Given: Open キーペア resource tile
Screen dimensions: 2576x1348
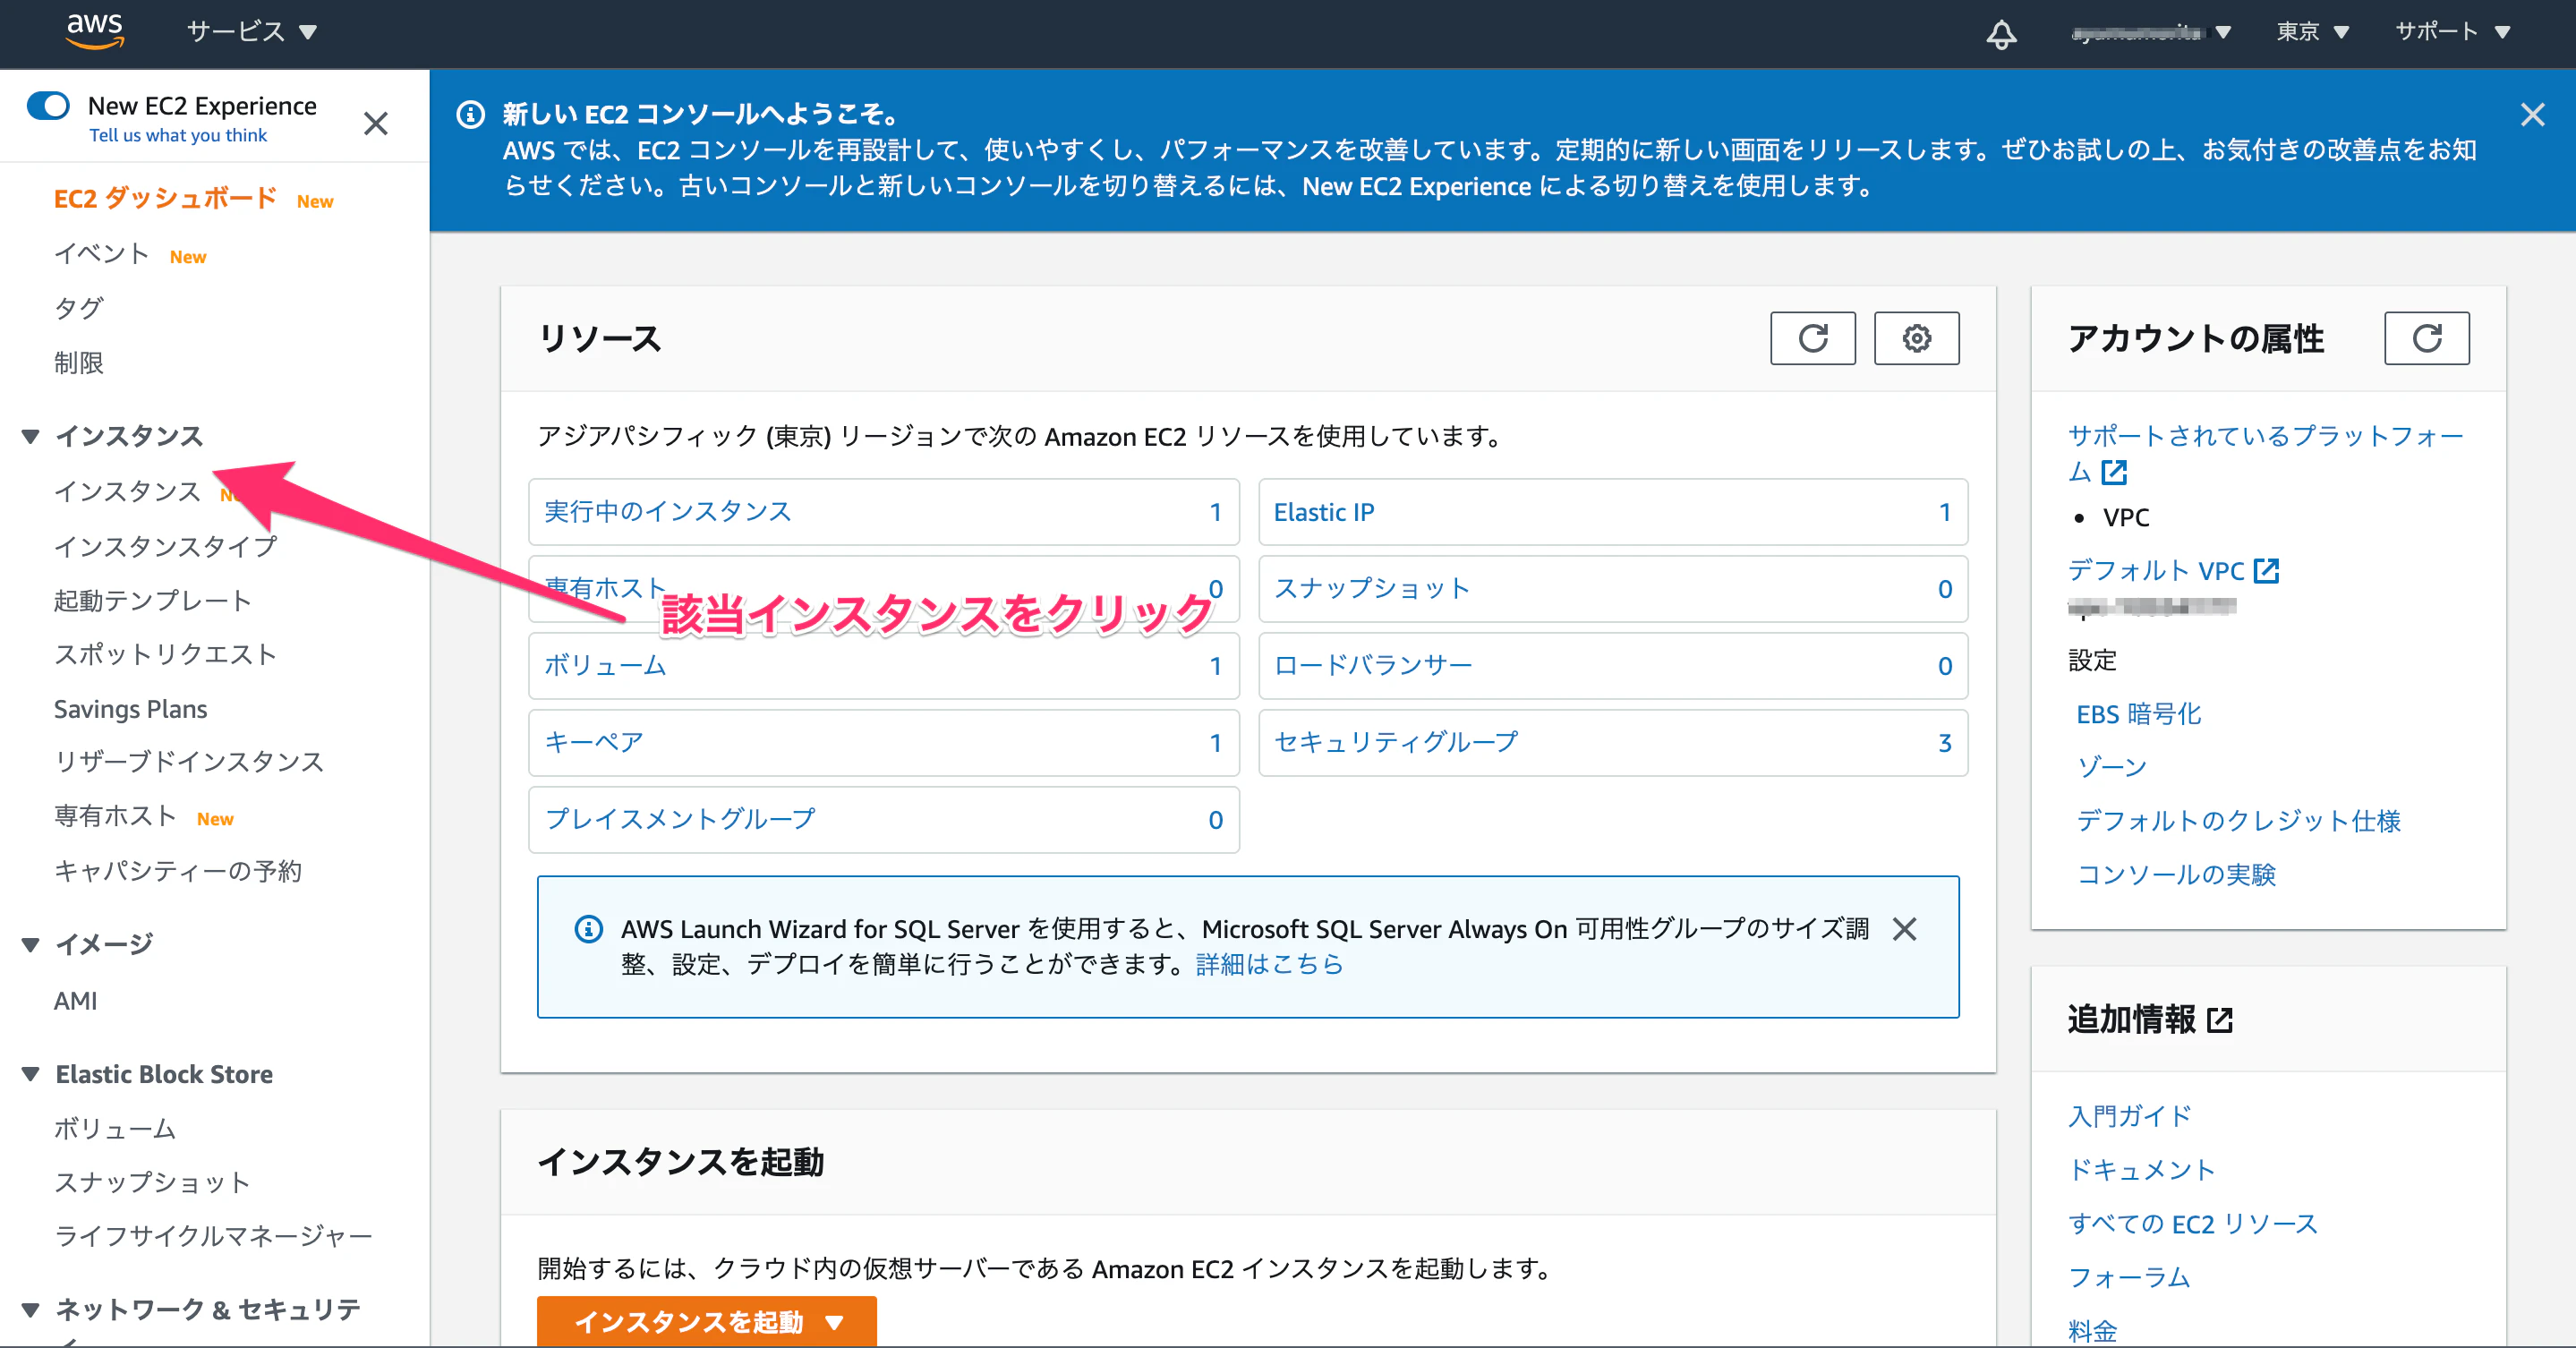Looking at the screenshot, I should 884,743.
